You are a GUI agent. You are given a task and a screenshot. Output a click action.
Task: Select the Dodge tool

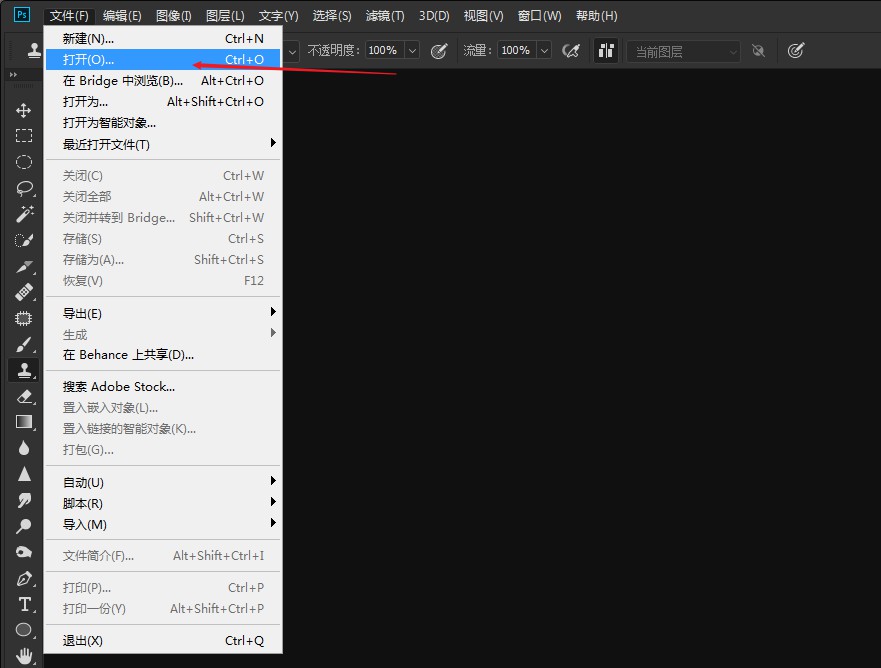(24, 526)
